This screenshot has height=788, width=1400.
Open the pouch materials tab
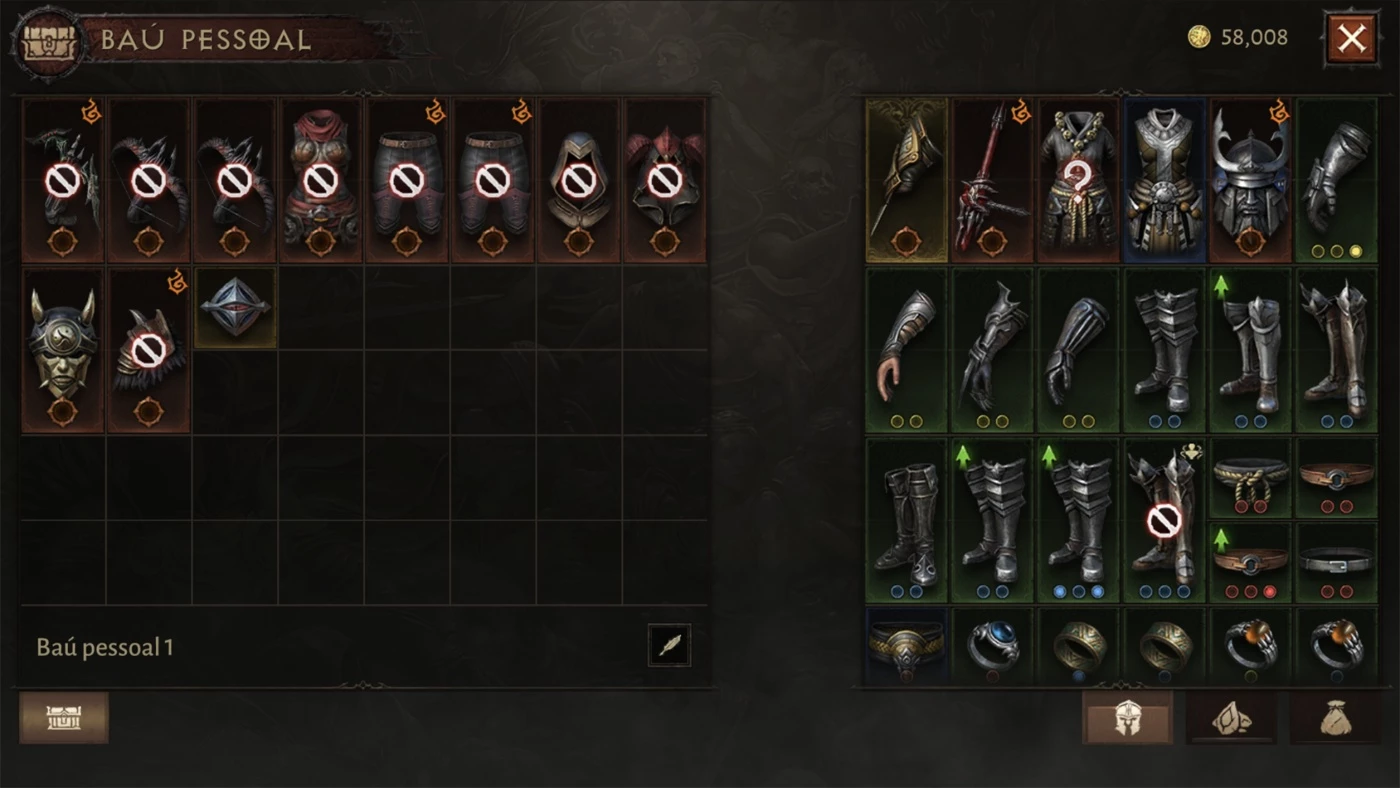[1335, 717]
